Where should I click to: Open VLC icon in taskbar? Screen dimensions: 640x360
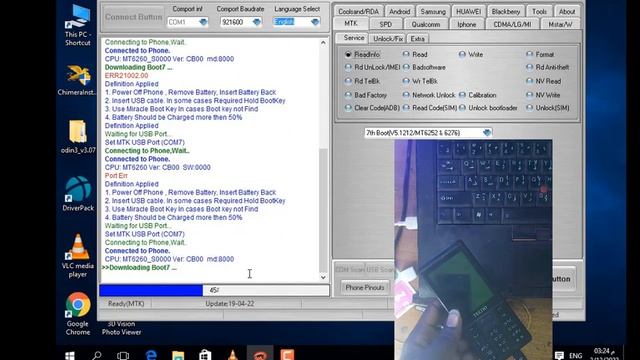[x=233, y=356]
